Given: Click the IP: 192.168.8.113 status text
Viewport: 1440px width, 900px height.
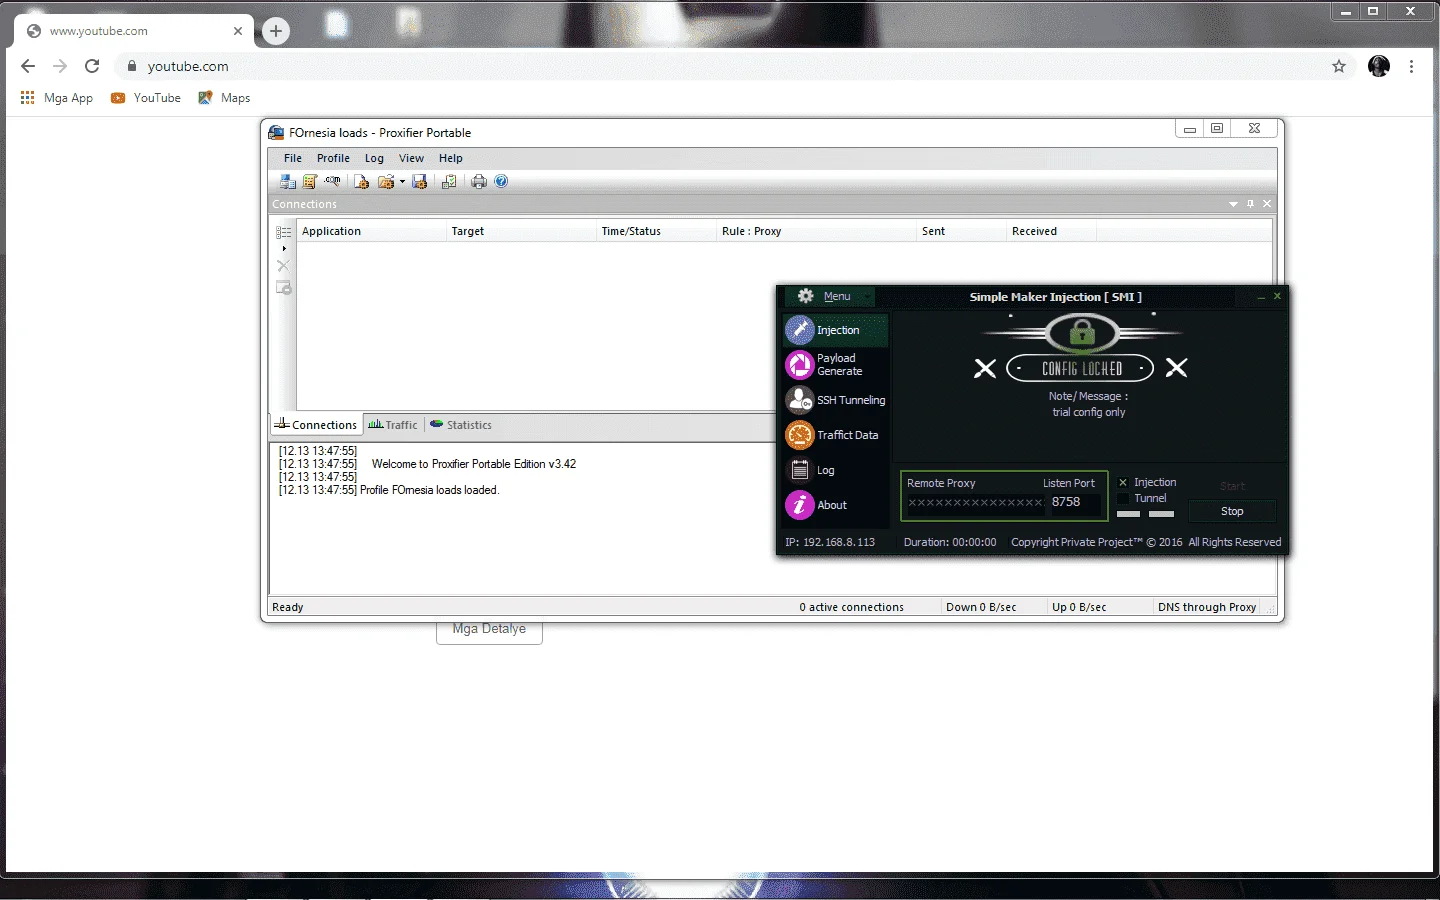Looking at the screenshot, I should (830, 542).
